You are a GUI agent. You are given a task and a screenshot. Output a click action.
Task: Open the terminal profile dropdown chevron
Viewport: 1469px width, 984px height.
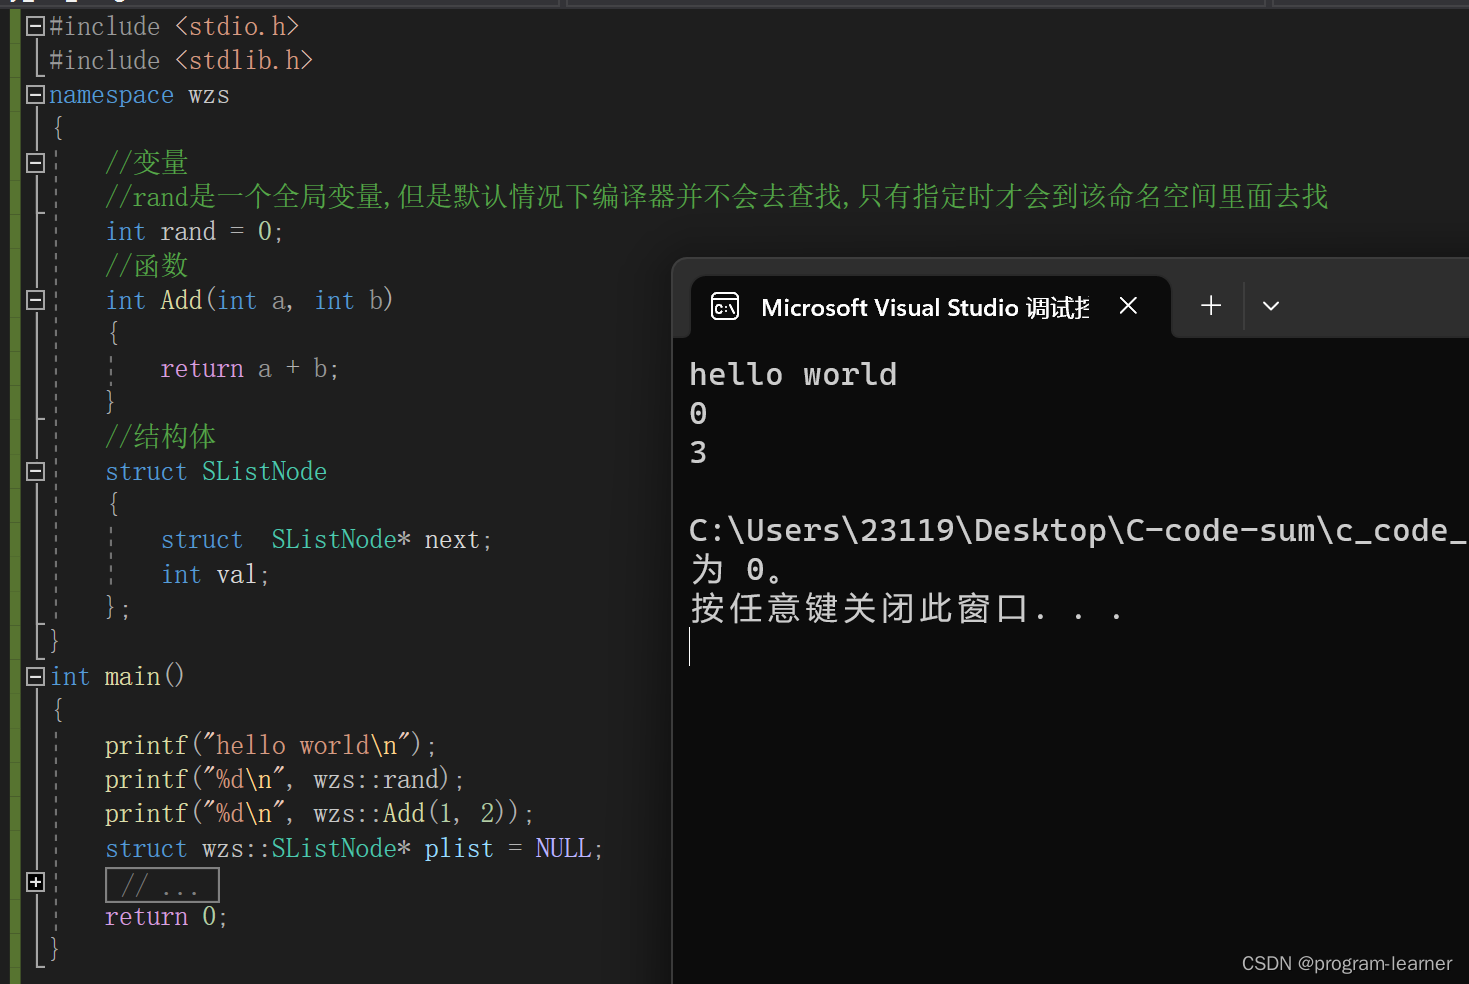click(1271, 306)
